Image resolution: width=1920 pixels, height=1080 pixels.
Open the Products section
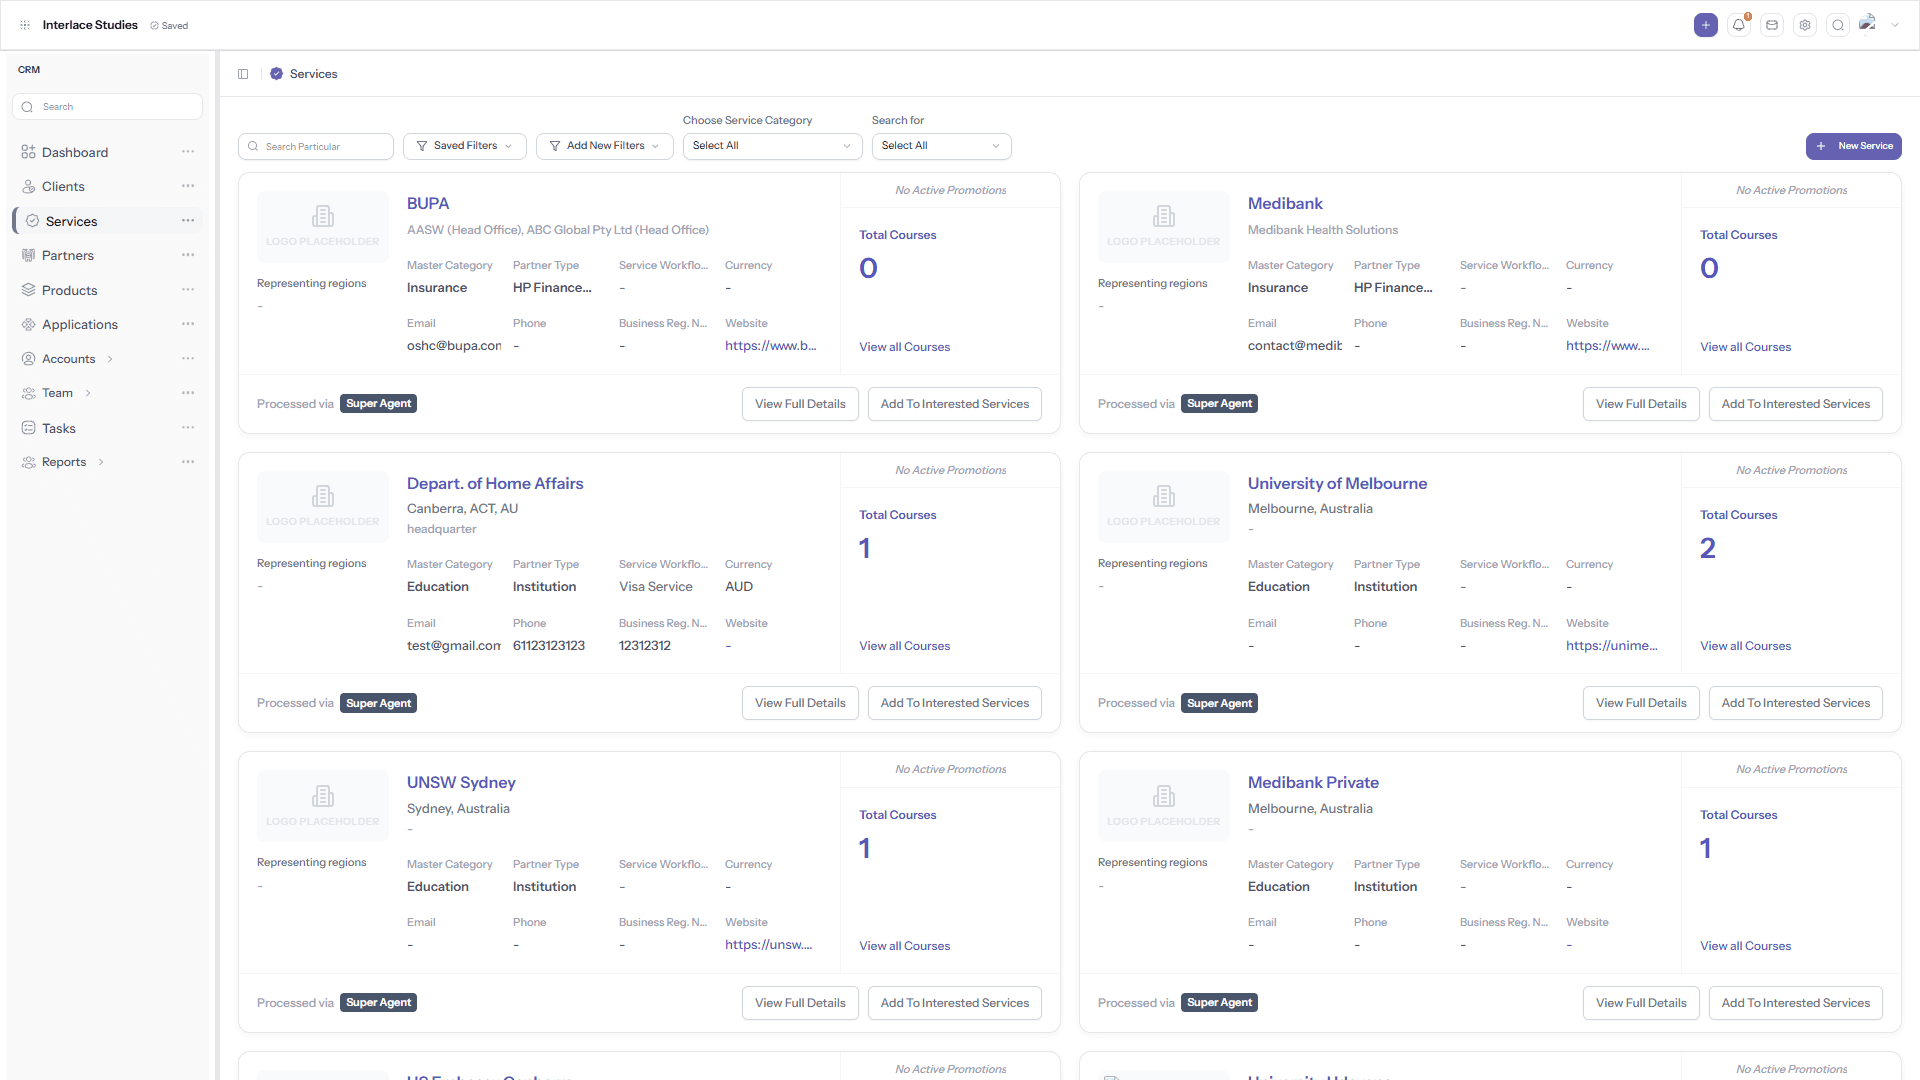(x=70, y=290)
